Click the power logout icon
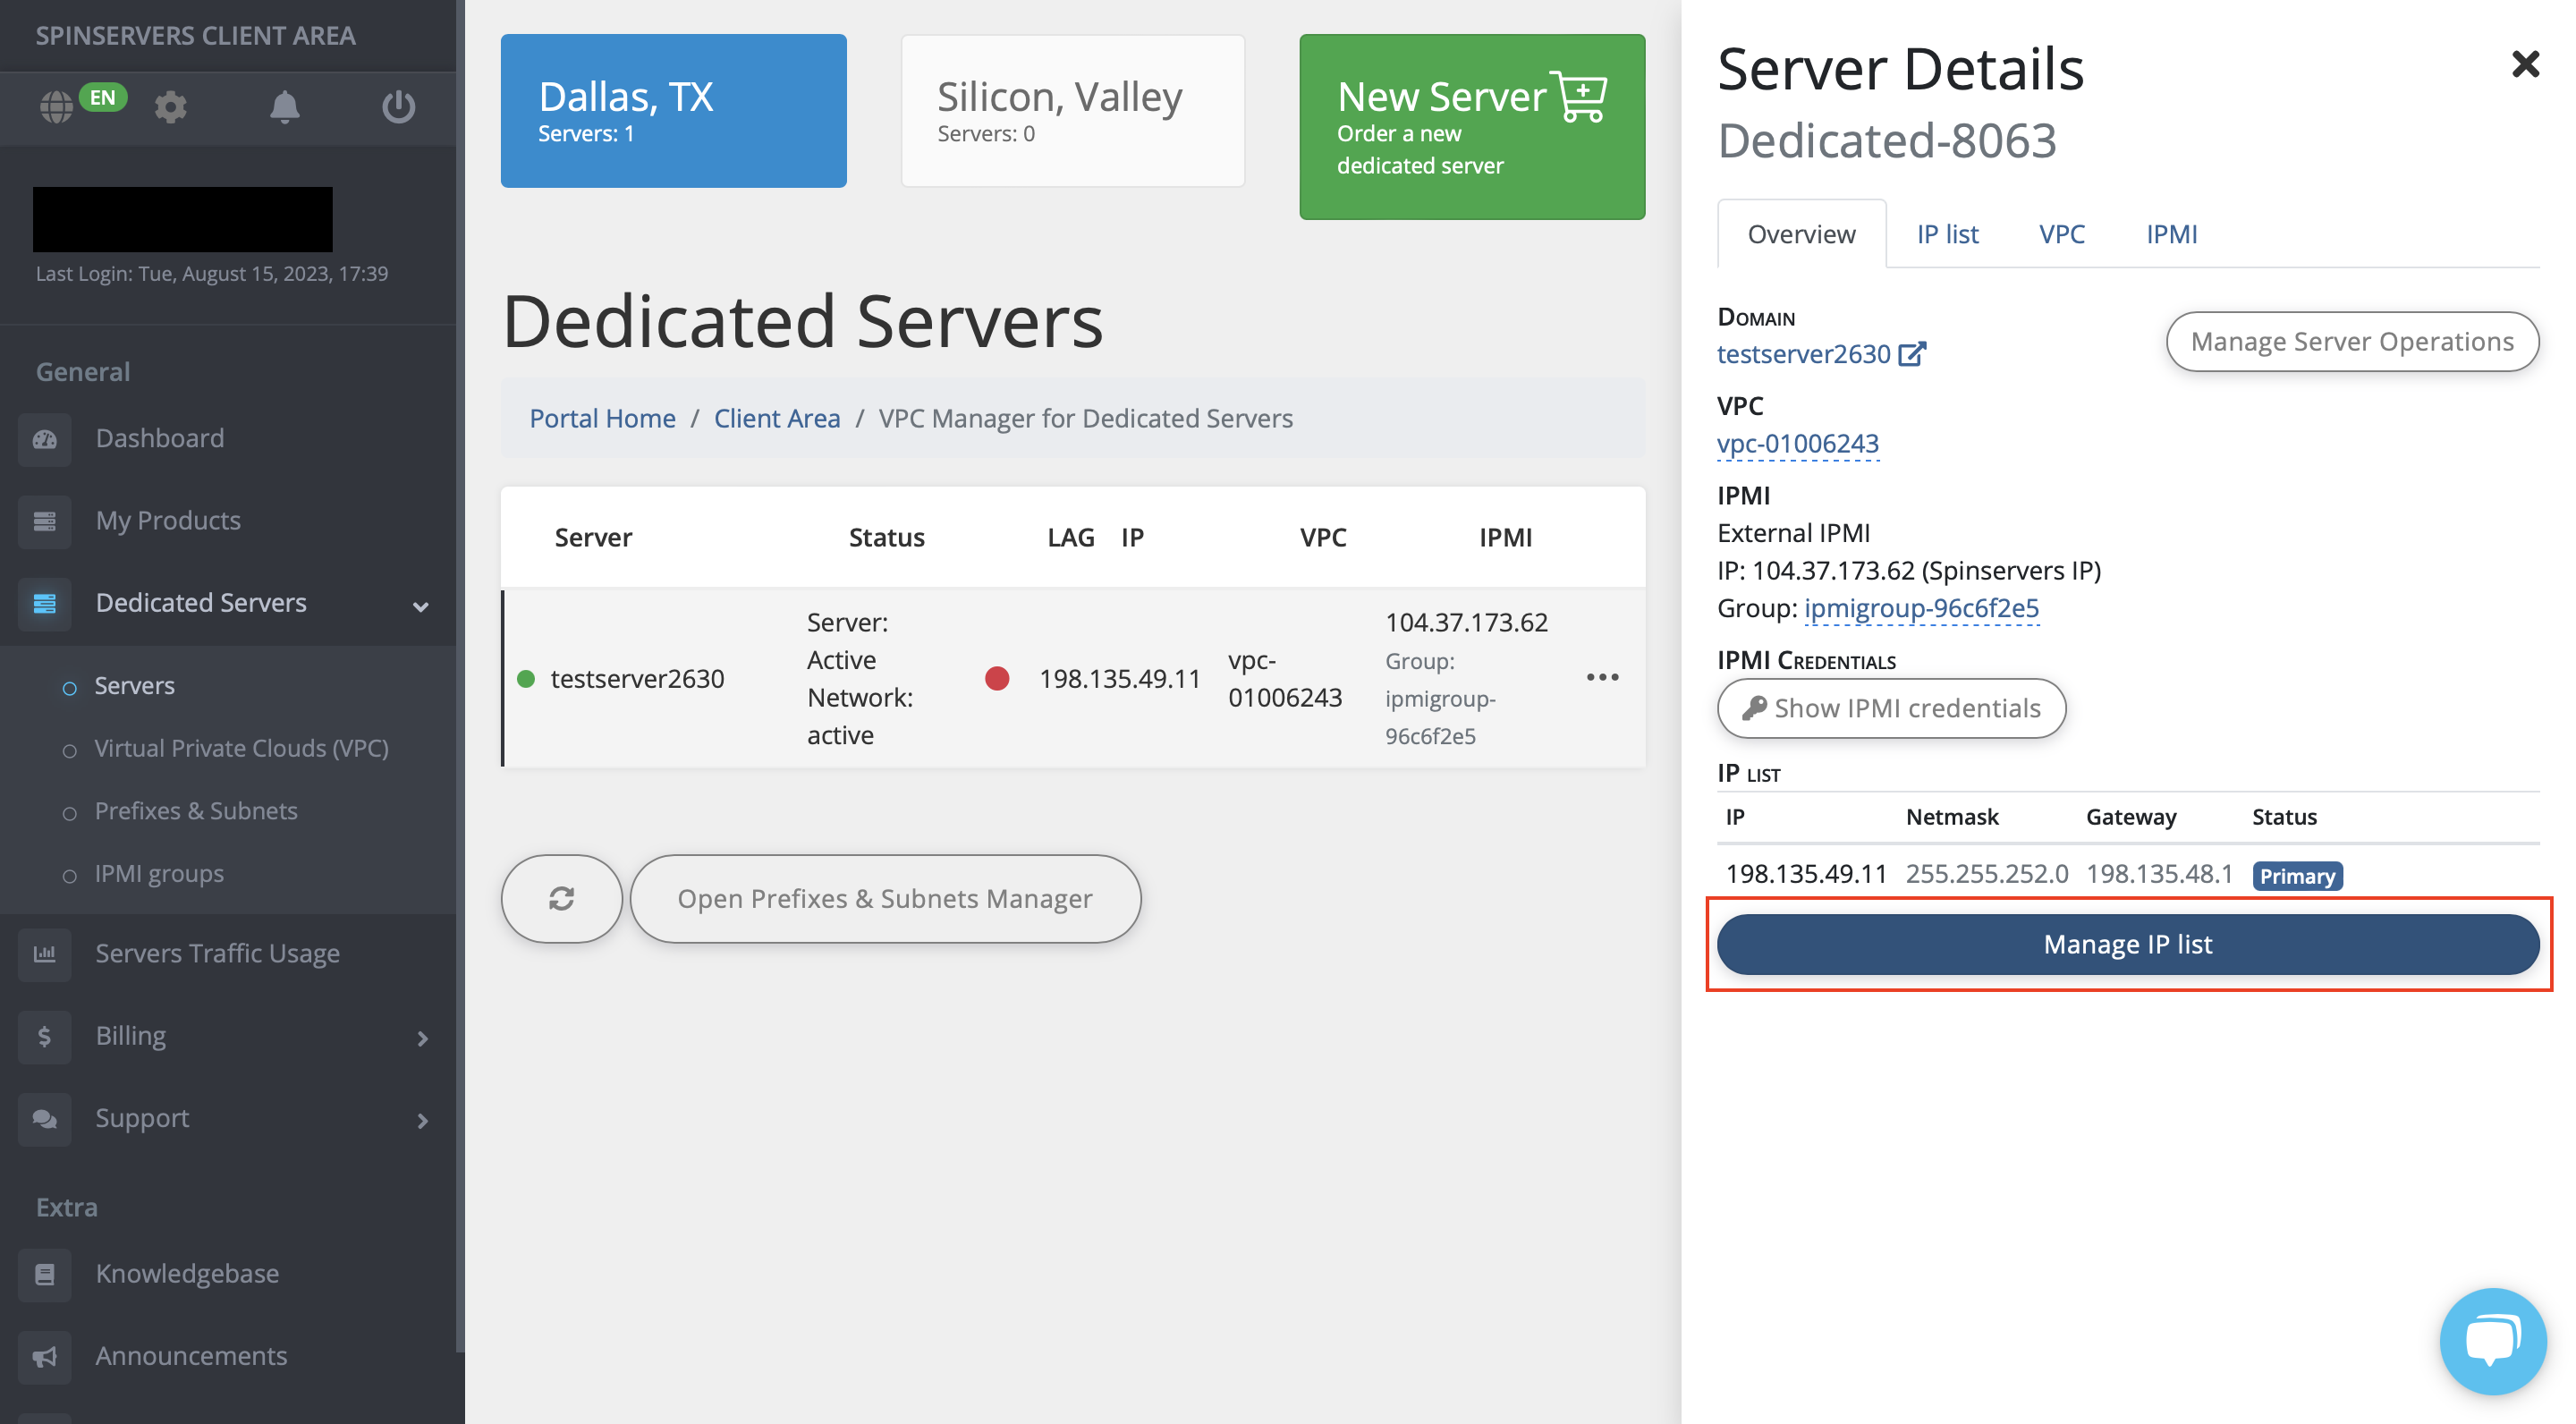Image resolution: width=2576 pixels, height=1424 pixels. (399, 106)
